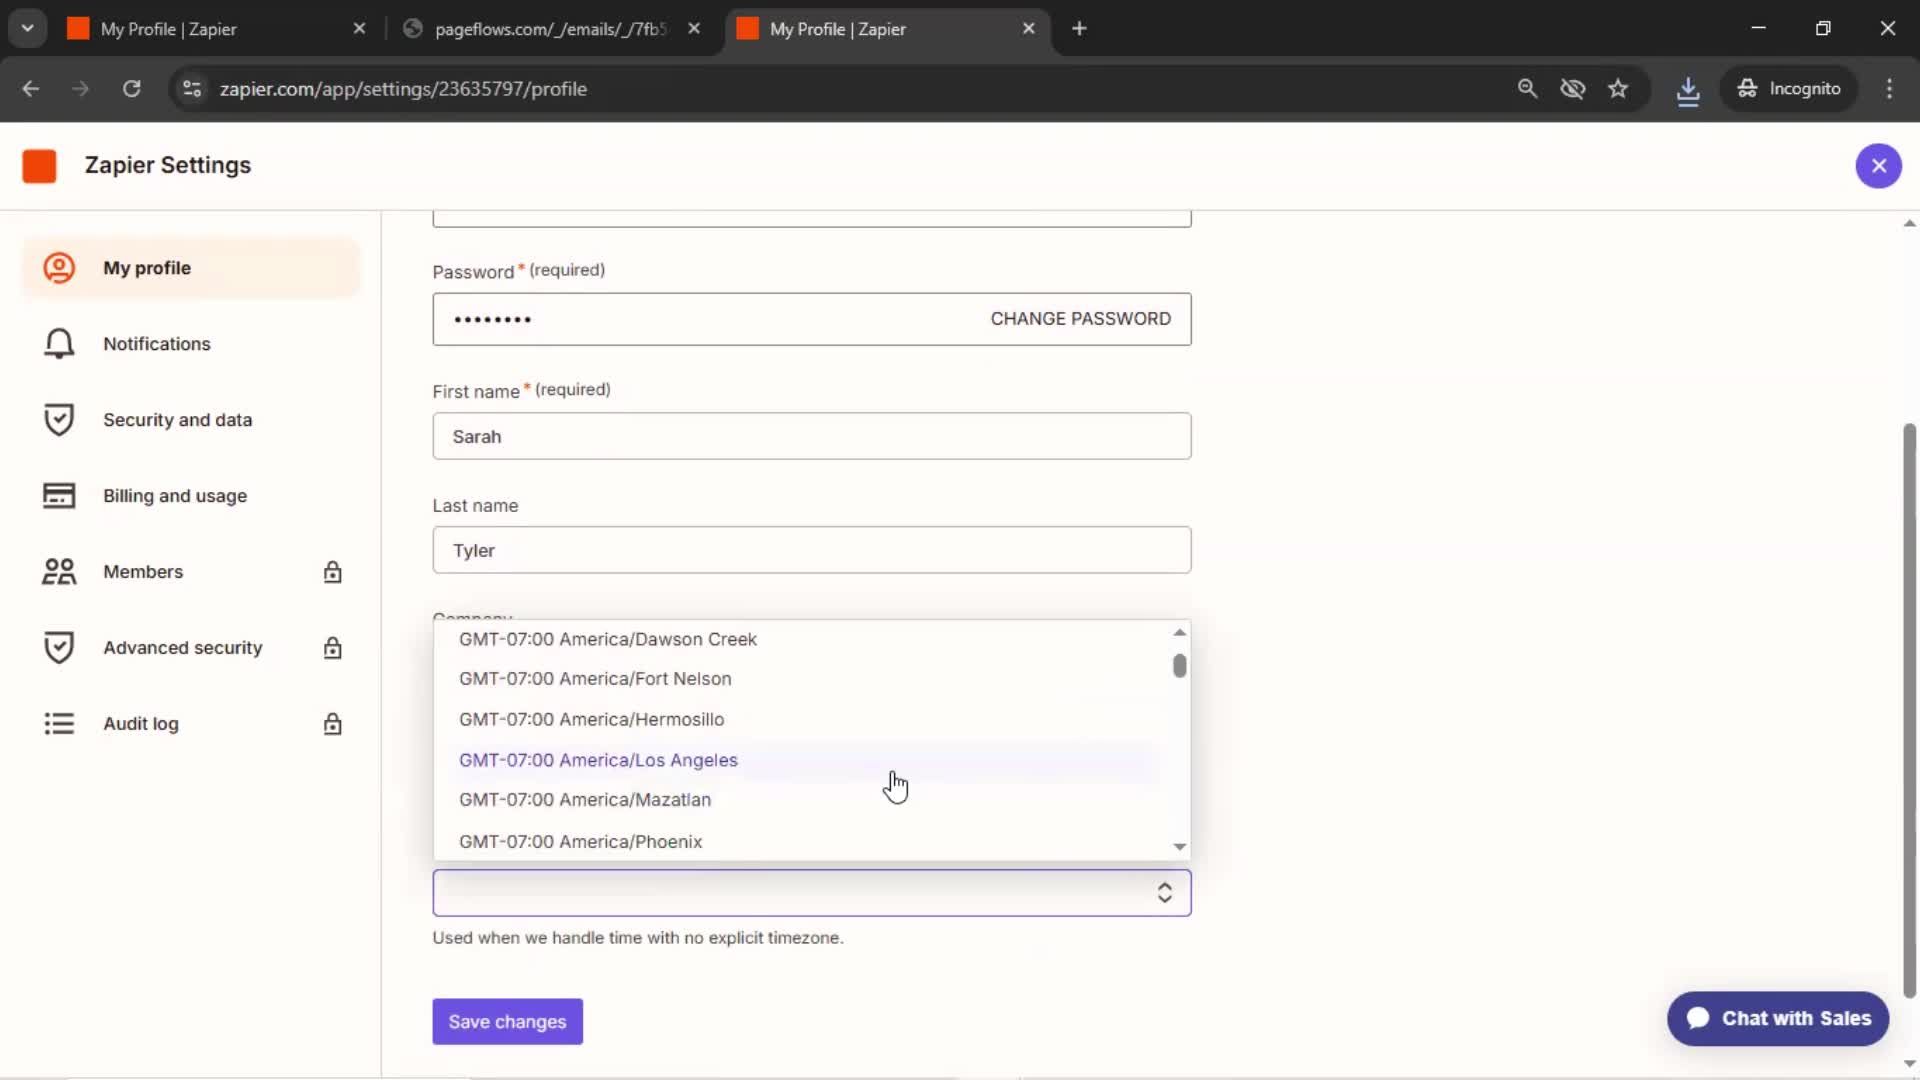Click the forward navigation arrow
1920x1080 pixels.
point(81,89)
